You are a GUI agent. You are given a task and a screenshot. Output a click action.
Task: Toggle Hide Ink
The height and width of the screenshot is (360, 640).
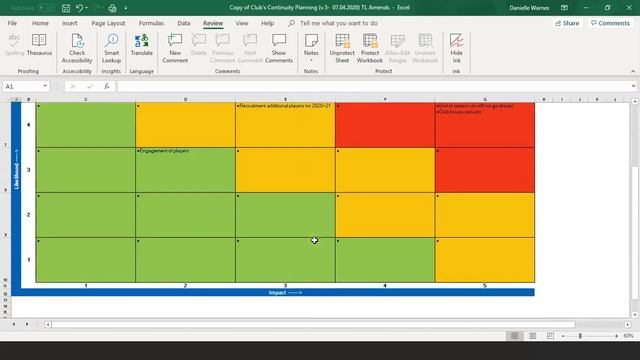[456, 48]
